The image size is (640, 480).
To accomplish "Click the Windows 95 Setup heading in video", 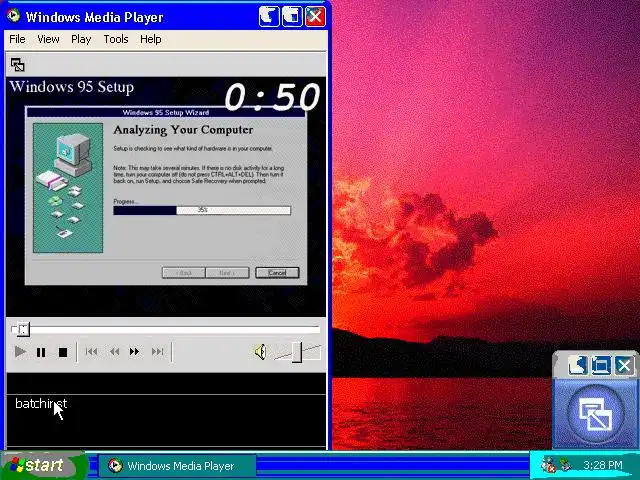I will pyautogui.click(x=72, y=87).
